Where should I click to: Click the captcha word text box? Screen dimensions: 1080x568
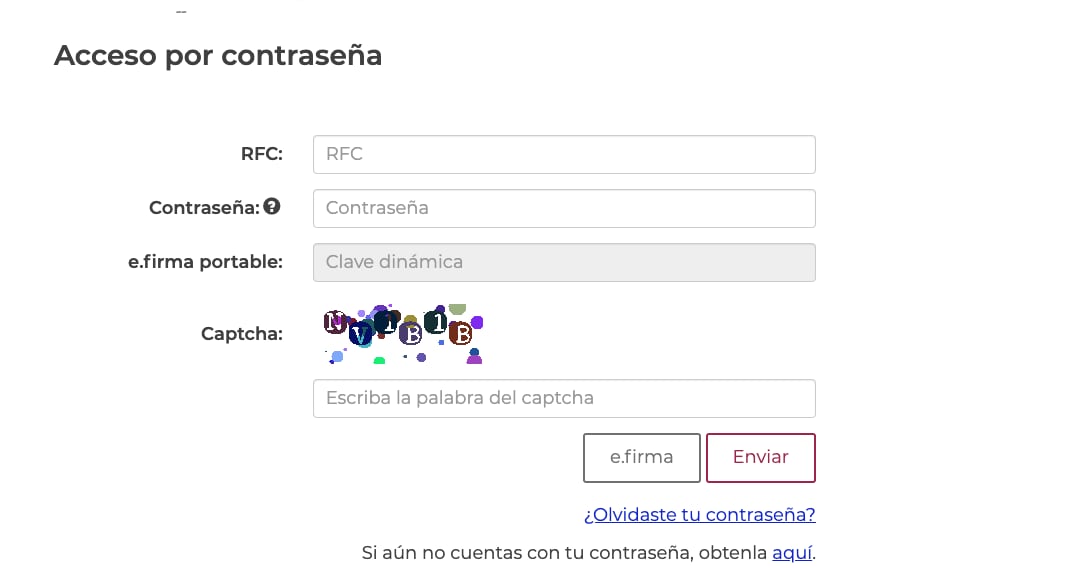click(x=564, y=398)
